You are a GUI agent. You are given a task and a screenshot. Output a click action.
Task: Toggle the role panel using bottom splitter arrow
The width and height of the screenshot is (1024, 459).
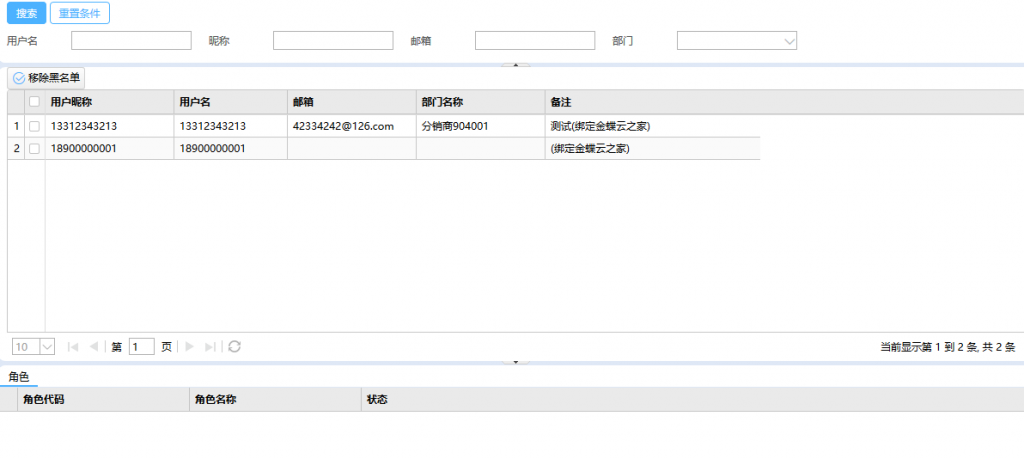point(516,362)
